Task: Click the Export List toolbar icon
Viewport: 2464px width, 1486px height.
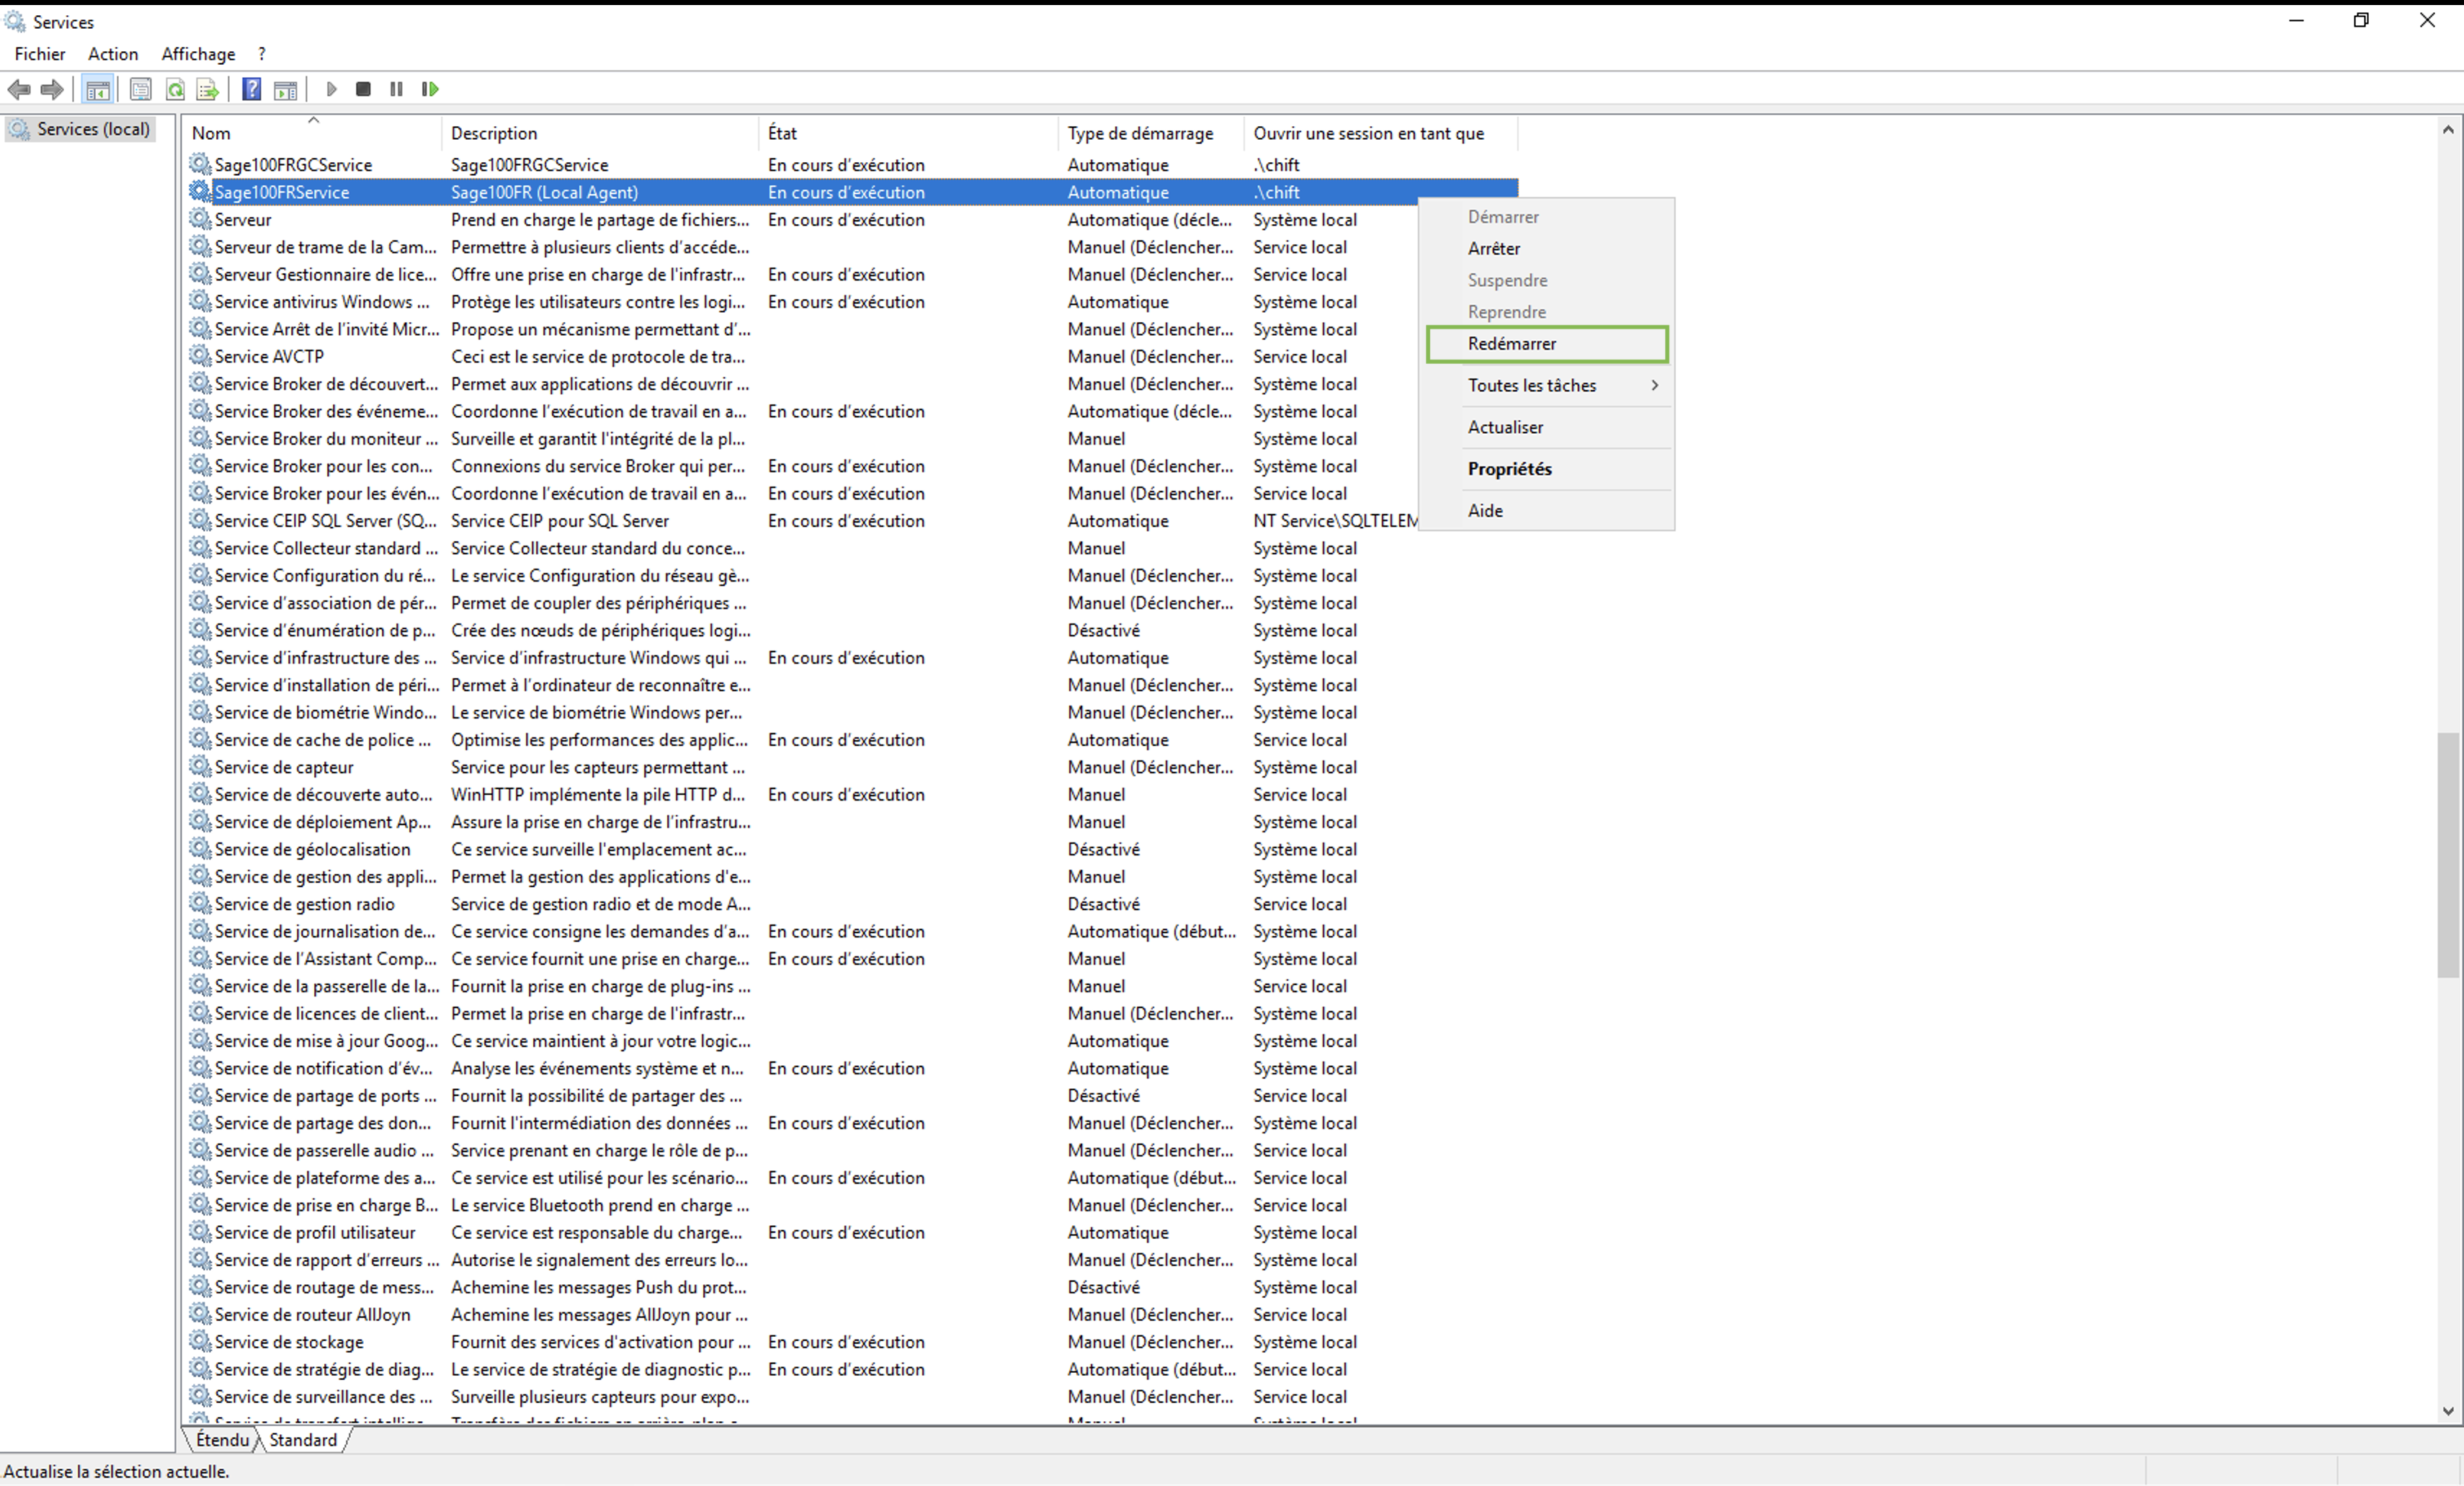Action: (207, 89)
